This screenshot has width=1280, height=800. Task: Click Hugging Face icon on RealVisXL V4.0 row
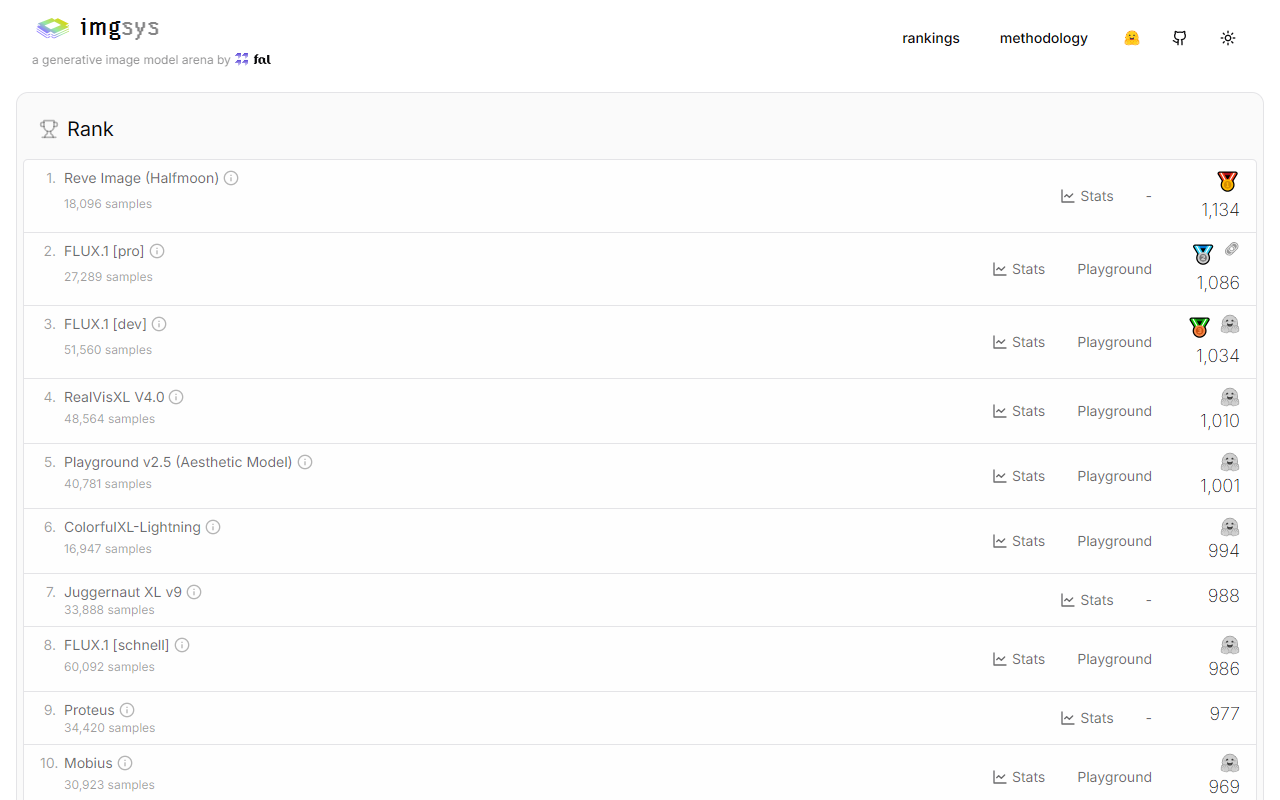(1230, 397)
